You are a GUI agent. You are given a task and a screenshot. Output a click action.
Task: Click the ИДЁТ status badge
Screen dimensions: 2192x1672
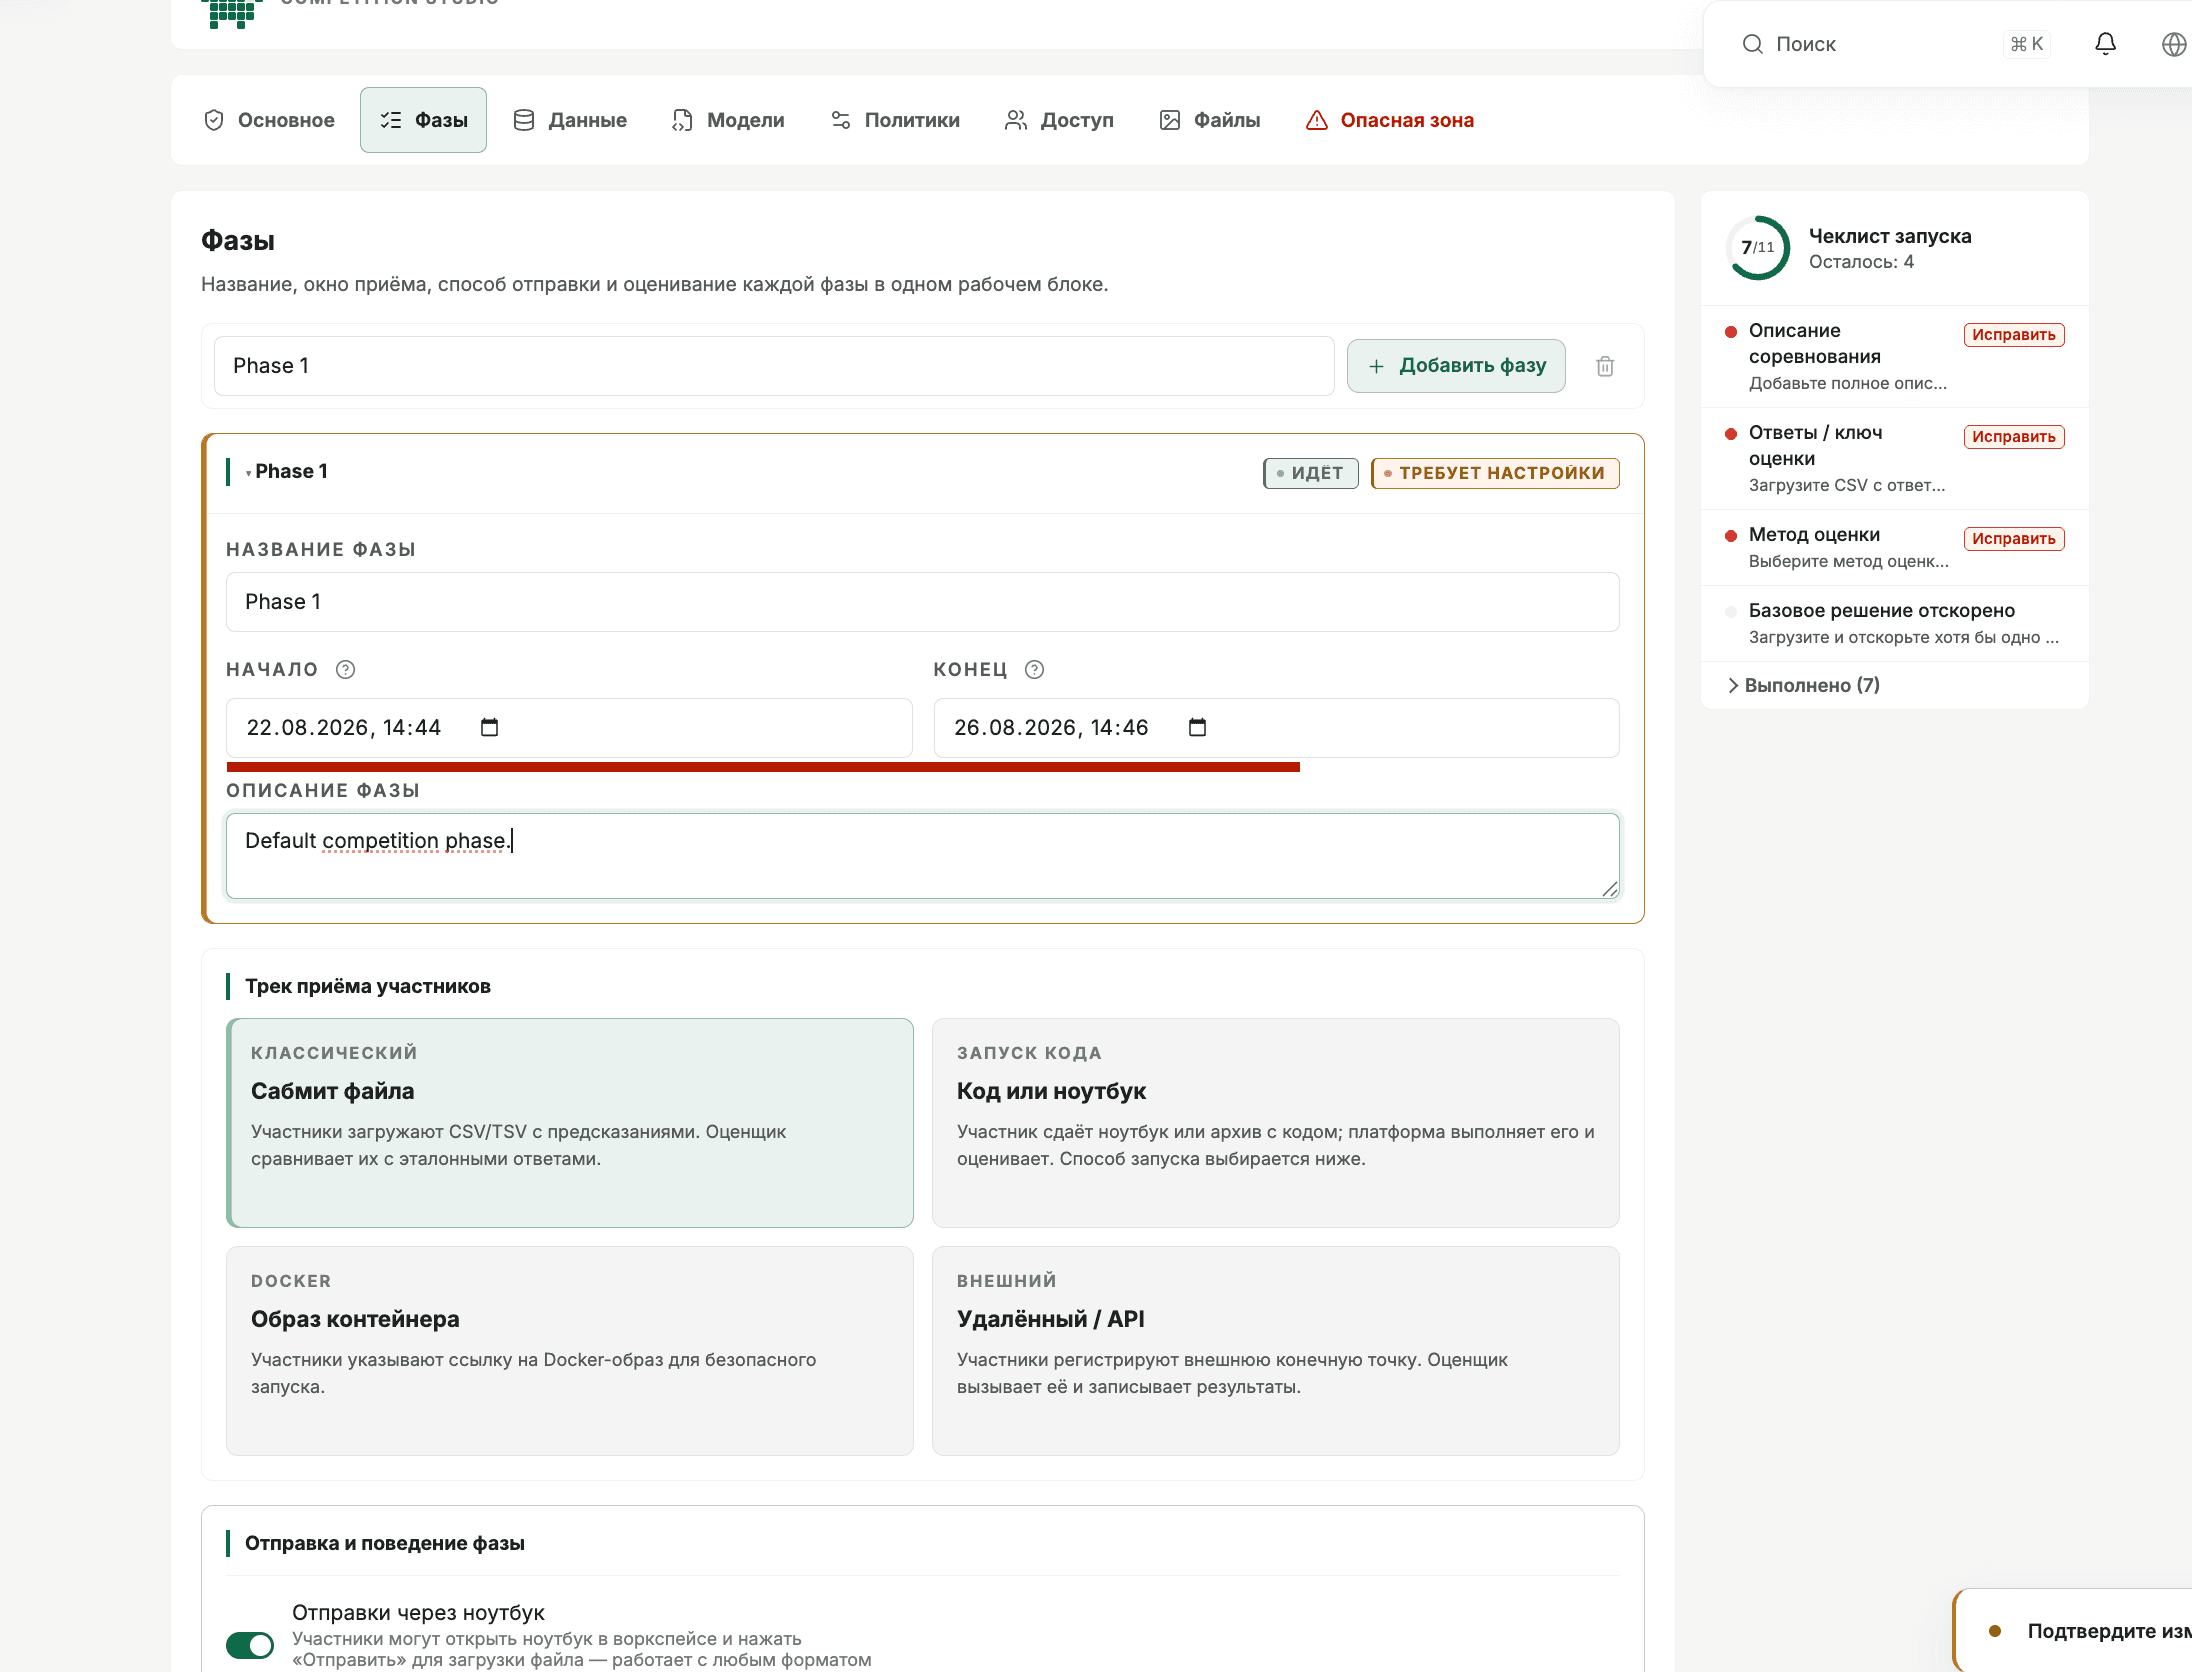[x=1311, y=473]
